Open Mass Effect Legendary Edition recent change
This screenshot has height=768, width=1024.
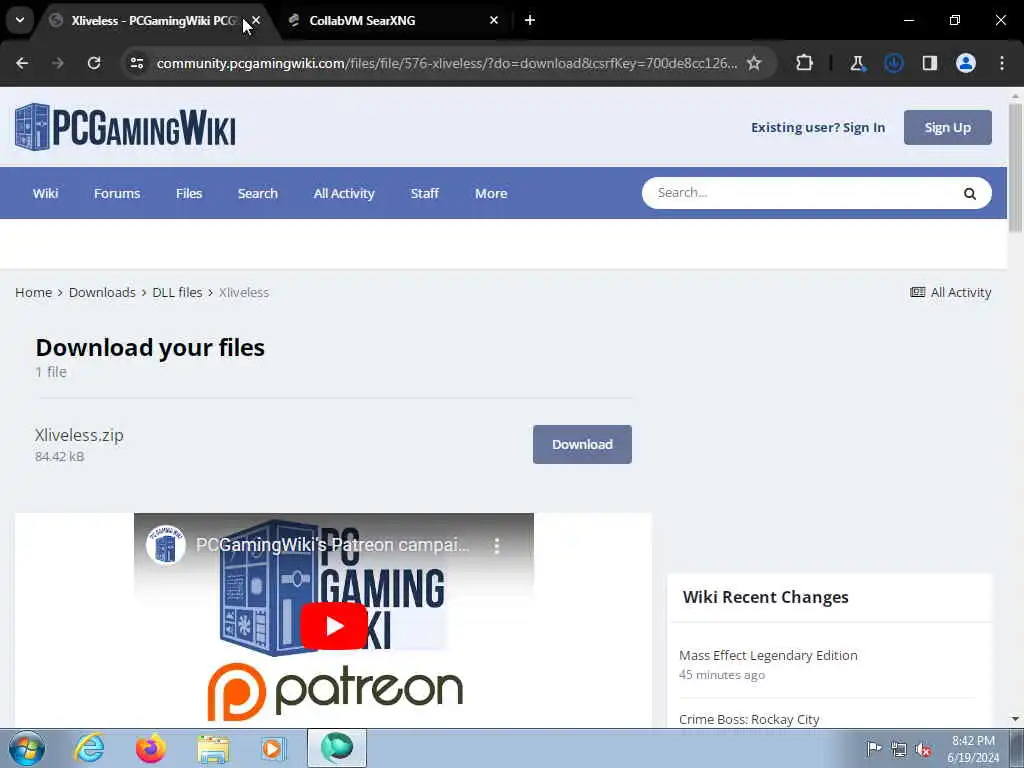click(768, 655)
